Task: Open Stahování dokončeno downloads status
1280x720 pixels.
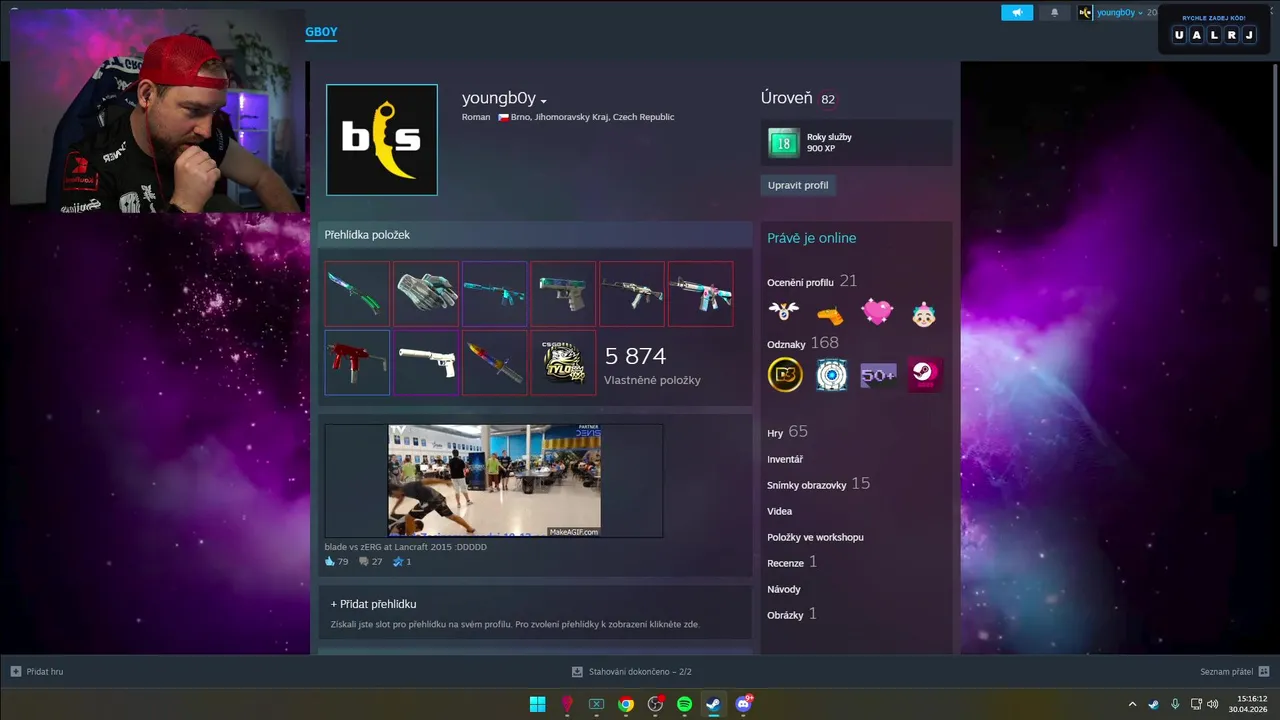Action: pyautogui.click(x=632, y=671)
